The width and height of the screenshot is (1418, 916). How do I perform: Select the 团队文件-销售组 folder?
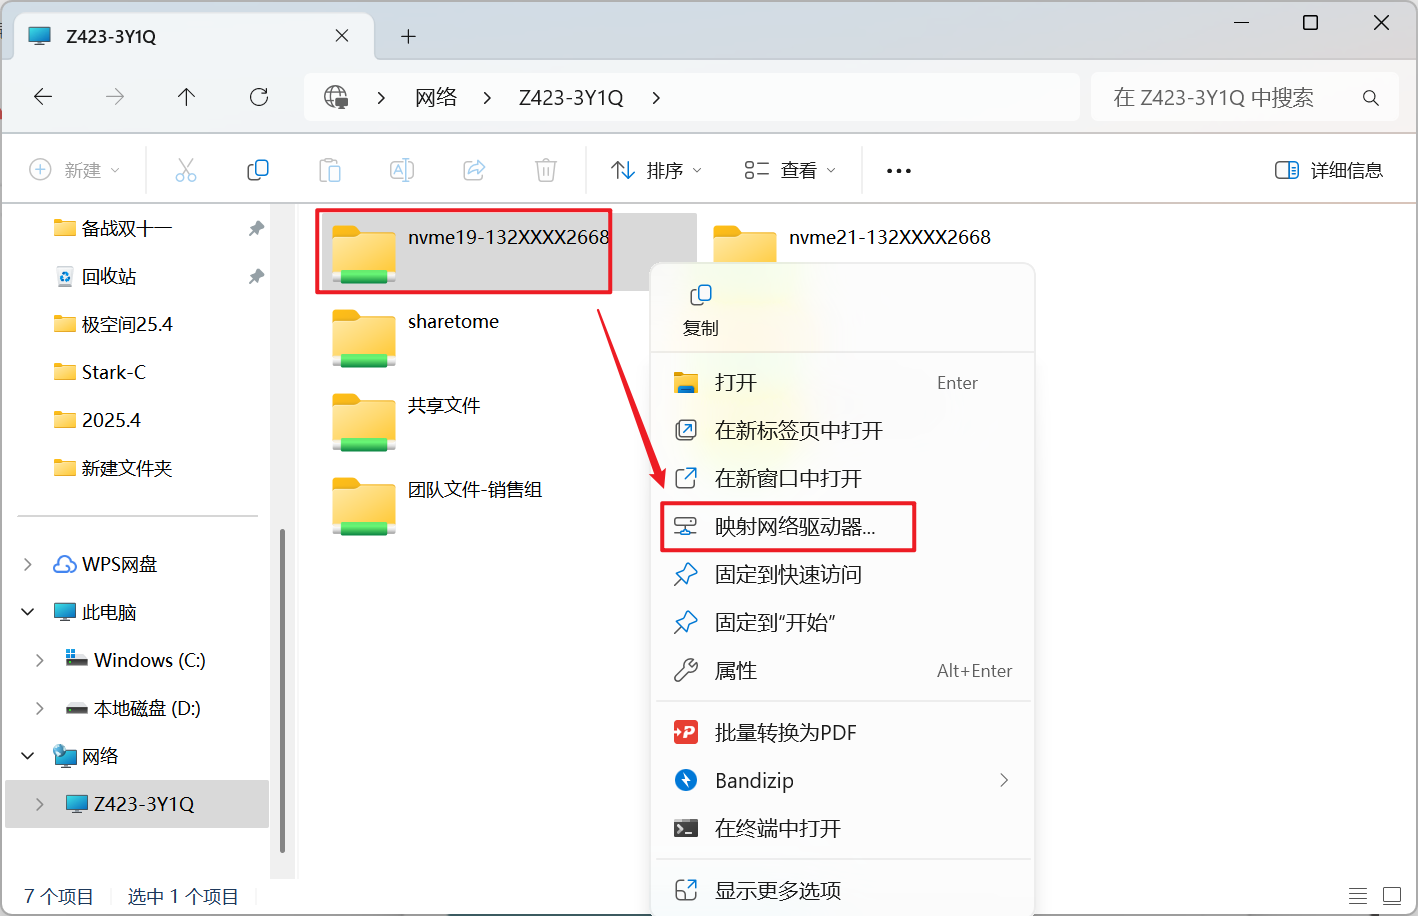coord(437,504)
